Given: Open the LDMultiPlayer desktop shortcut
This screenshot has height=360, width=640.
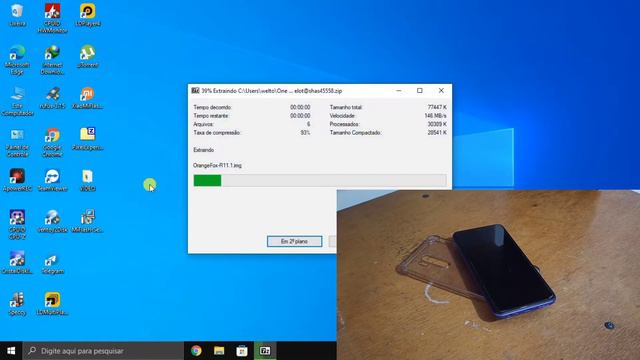Looking at the screenshot, I should tap(52, 304).
